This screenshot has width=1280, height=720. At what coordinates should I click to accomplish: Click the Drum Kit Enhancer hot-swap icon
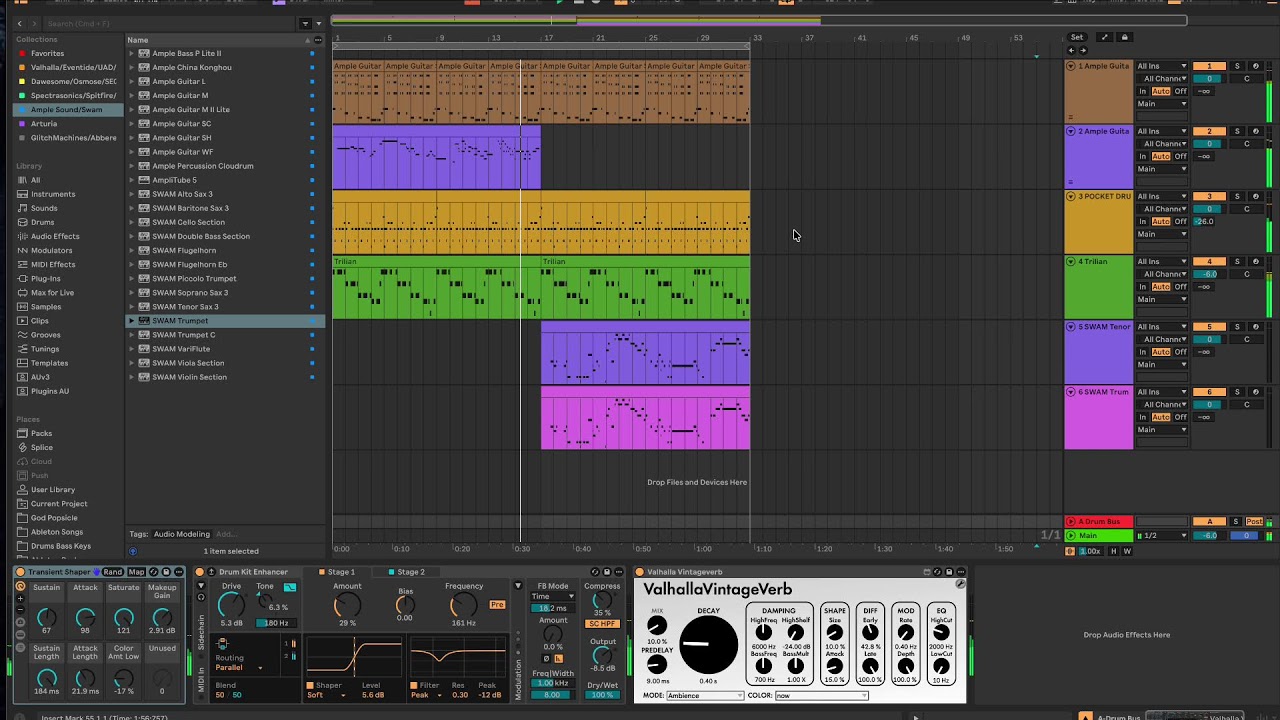pos(594,572)
